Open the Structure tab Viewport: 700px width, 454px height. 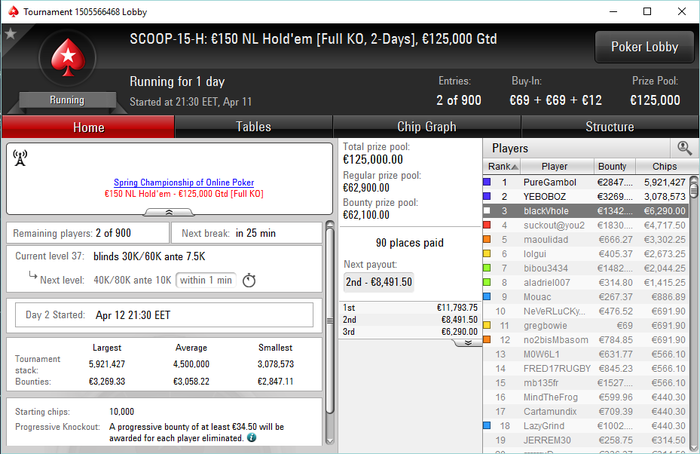[610, 127]
